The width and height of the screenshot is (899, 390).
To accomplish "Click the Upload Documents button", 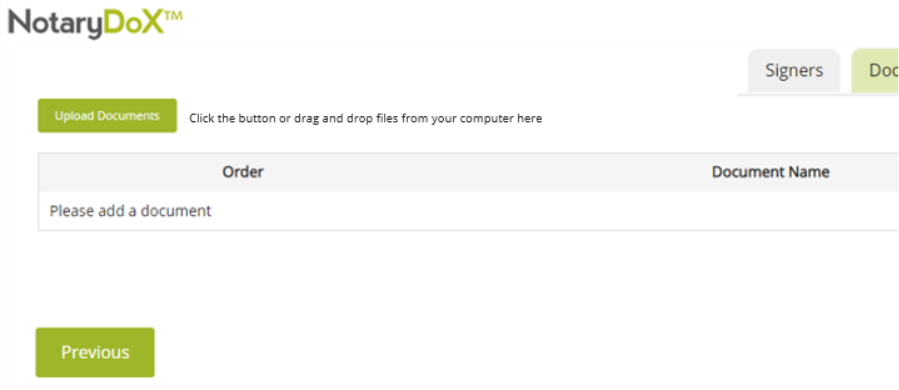I will [107, 116].
